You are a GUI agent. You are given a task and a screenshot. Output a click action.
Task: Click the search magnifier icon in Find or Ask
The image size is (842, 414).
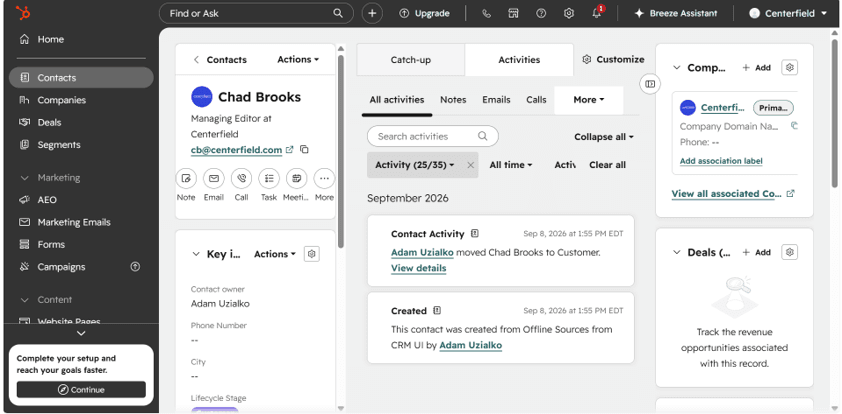338,13
